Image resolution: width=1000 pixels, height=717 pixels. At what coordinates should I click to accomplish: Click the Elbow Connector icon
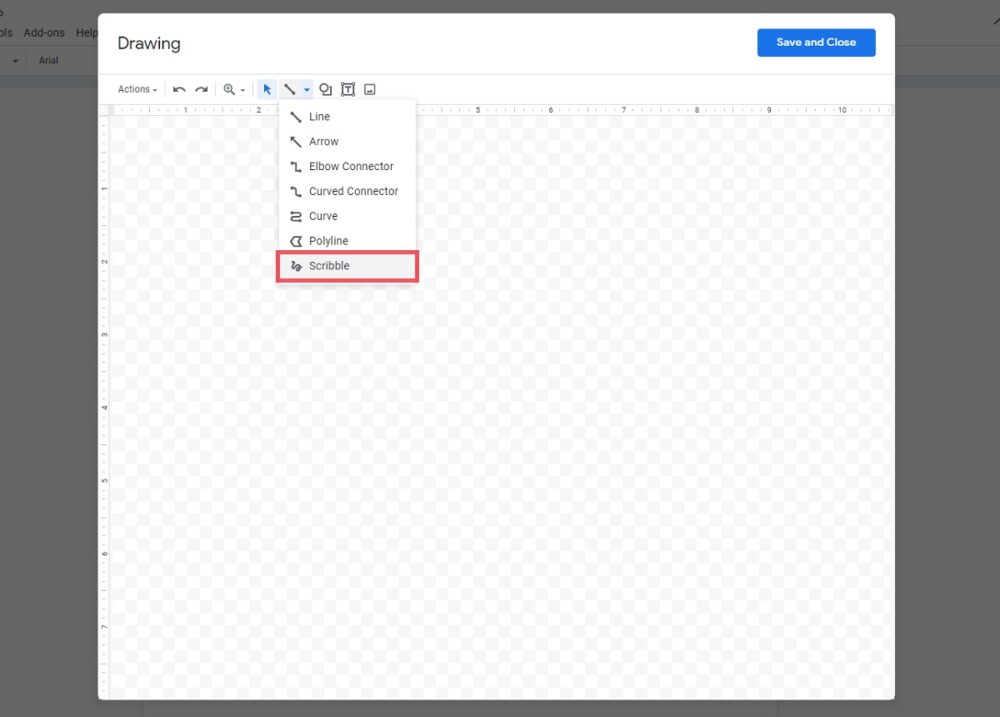296,167
